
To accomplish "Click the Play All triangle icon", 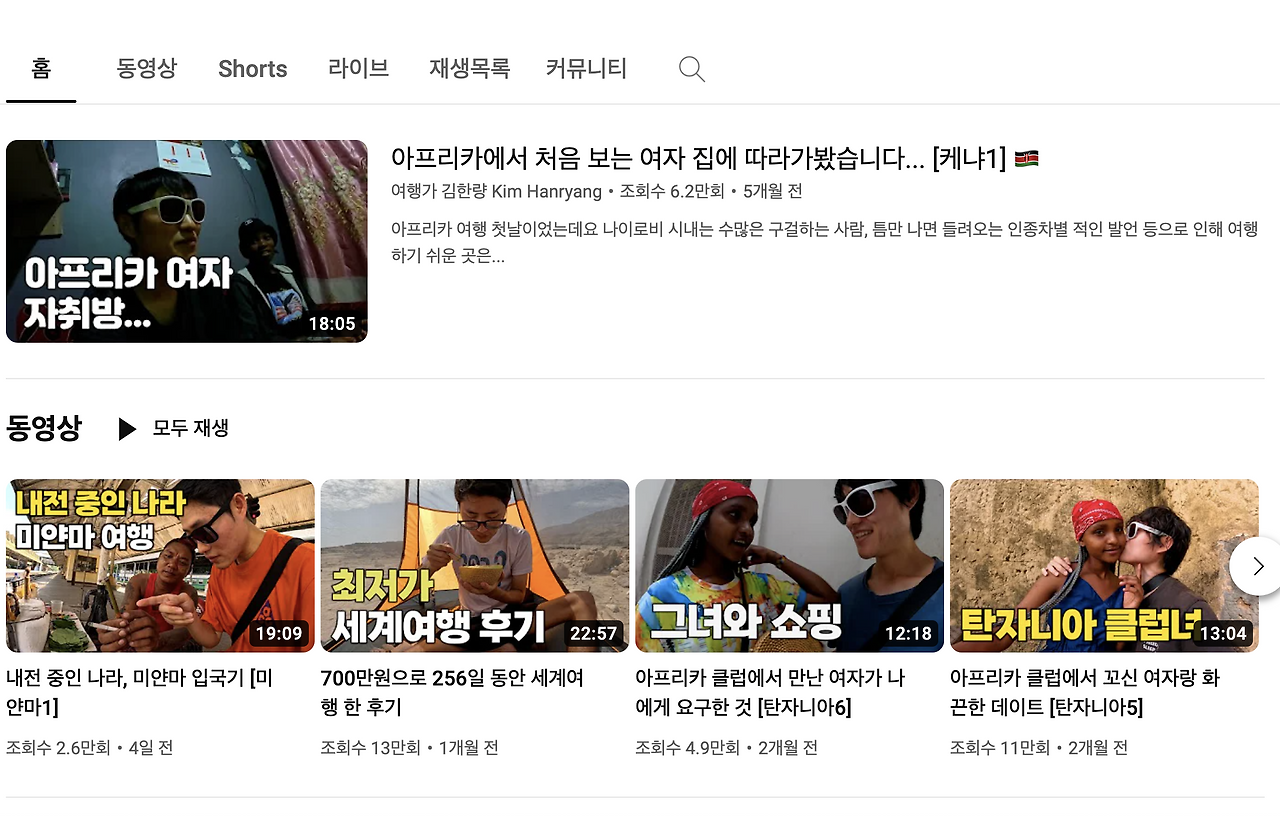I will pyautogui.click(x=127, y=428).
